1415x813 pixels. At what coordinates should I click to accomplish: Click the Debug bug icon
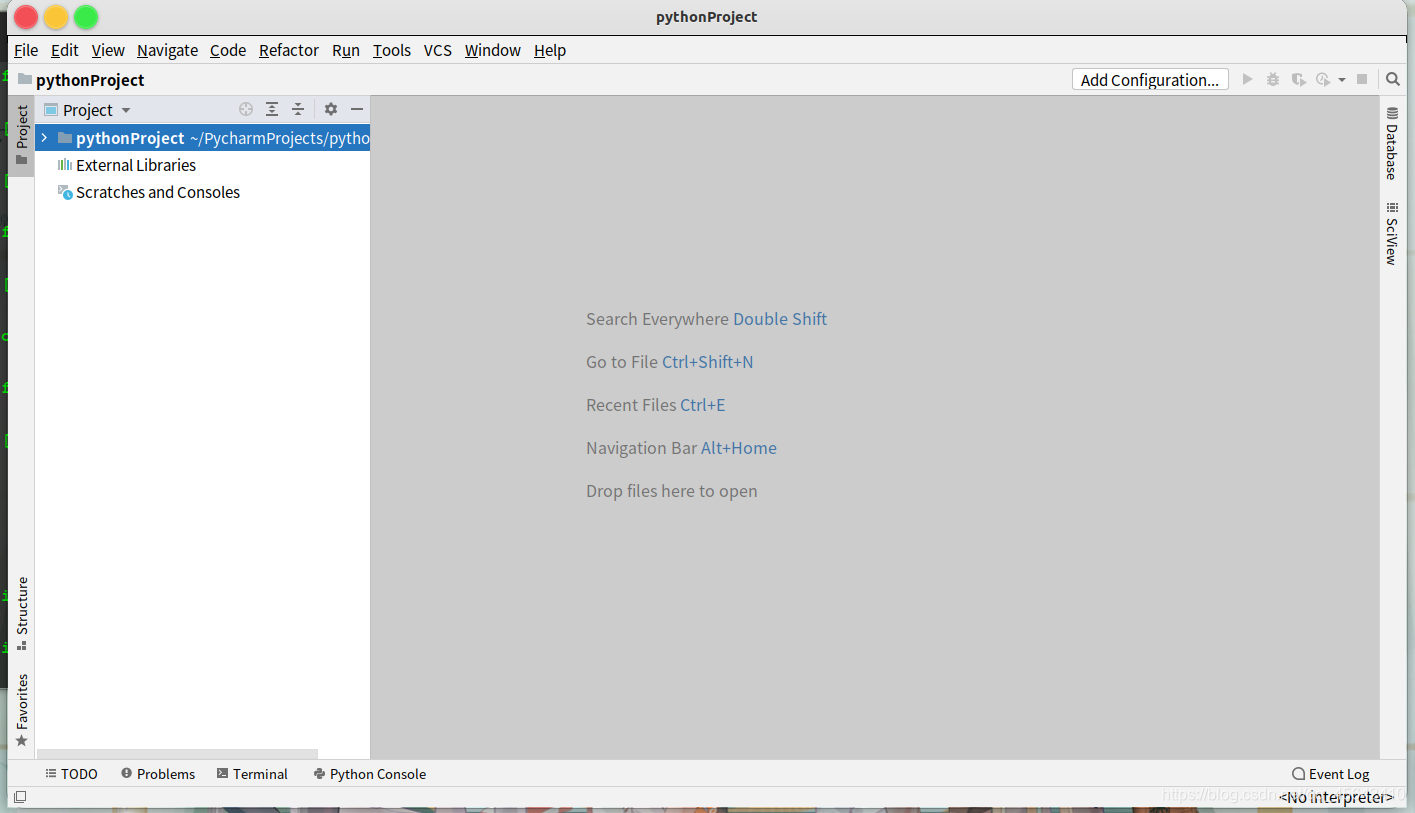pyautogui.click(x=1273, y=79)
